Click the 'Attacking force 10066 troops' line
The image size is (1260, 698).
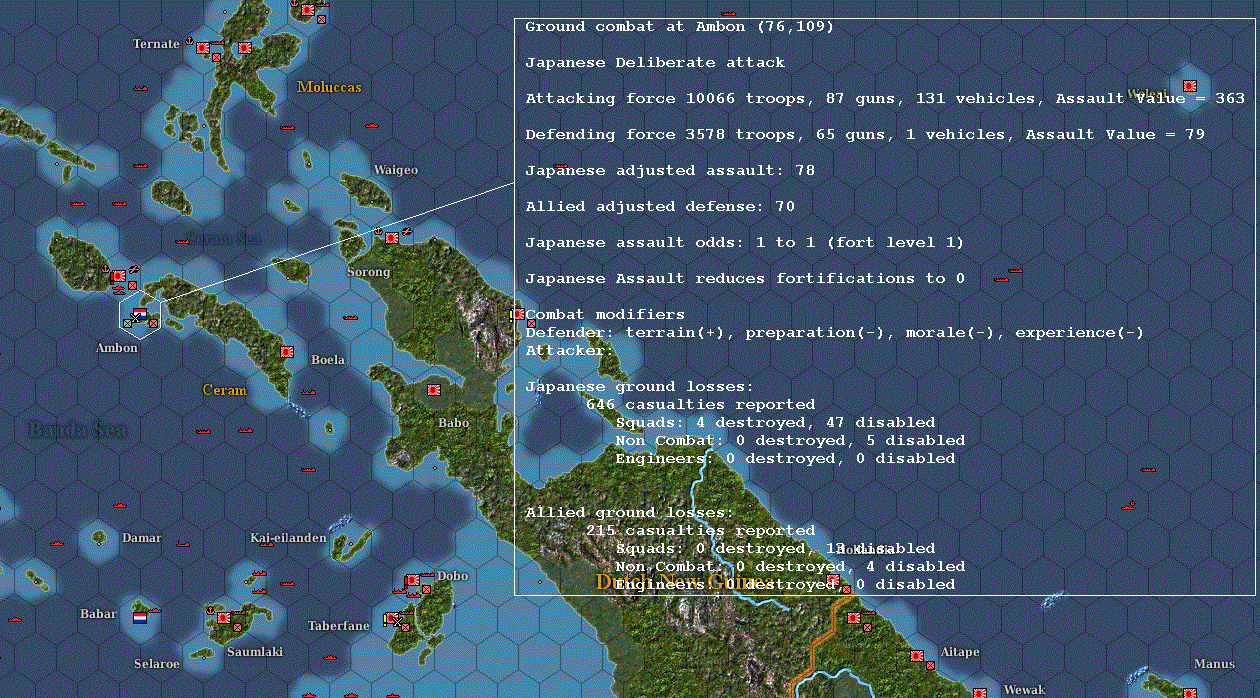[x=885, y=99]
